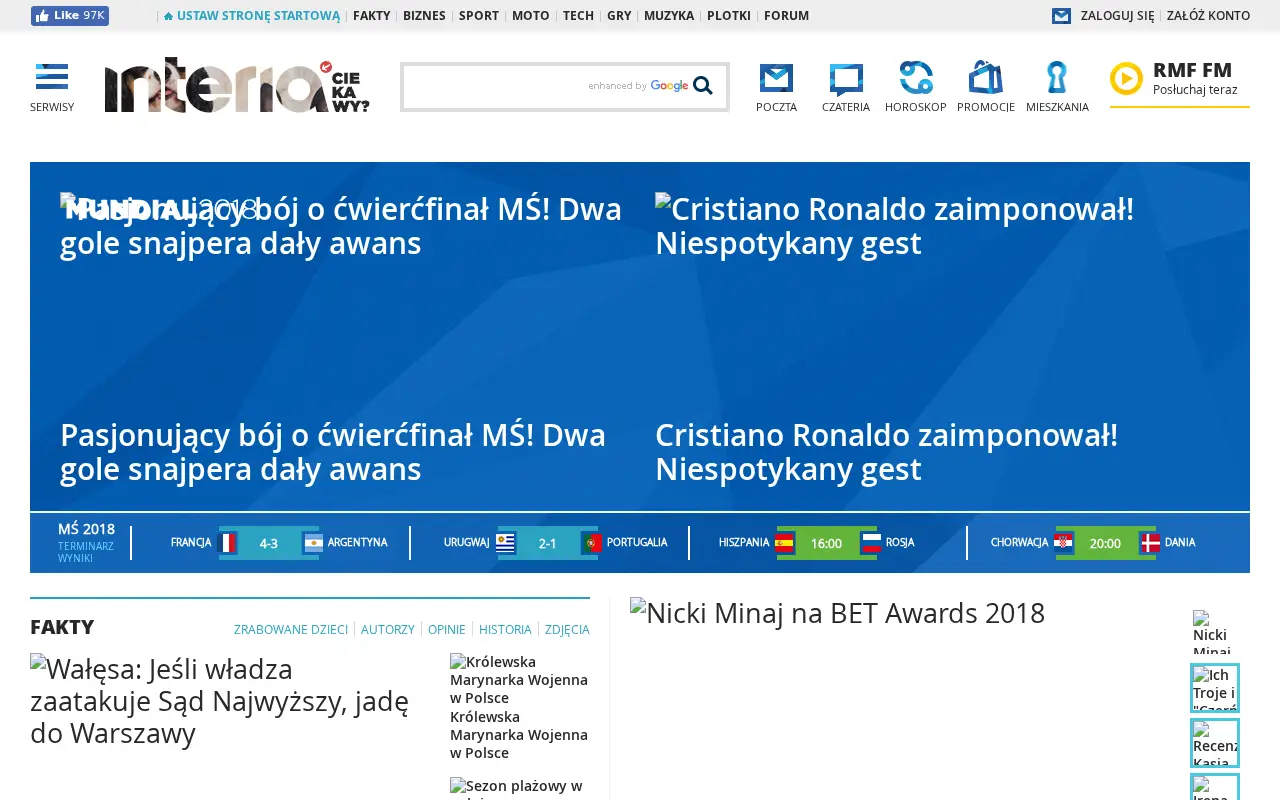Click the Załóż konto link
The image size is (1280, 800).
point(1208,16)
